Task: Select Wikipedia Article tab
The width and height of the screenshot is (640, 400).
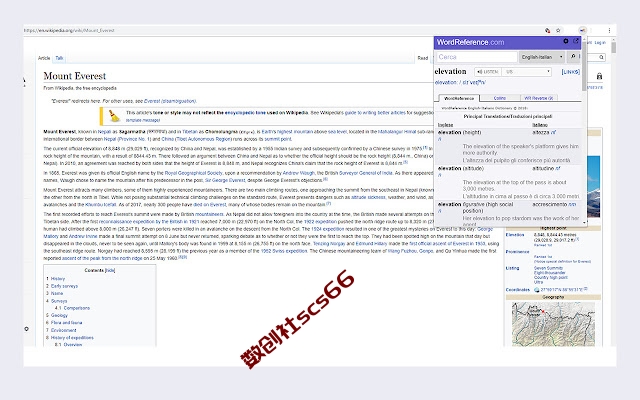Action: [x=44, y=58]
